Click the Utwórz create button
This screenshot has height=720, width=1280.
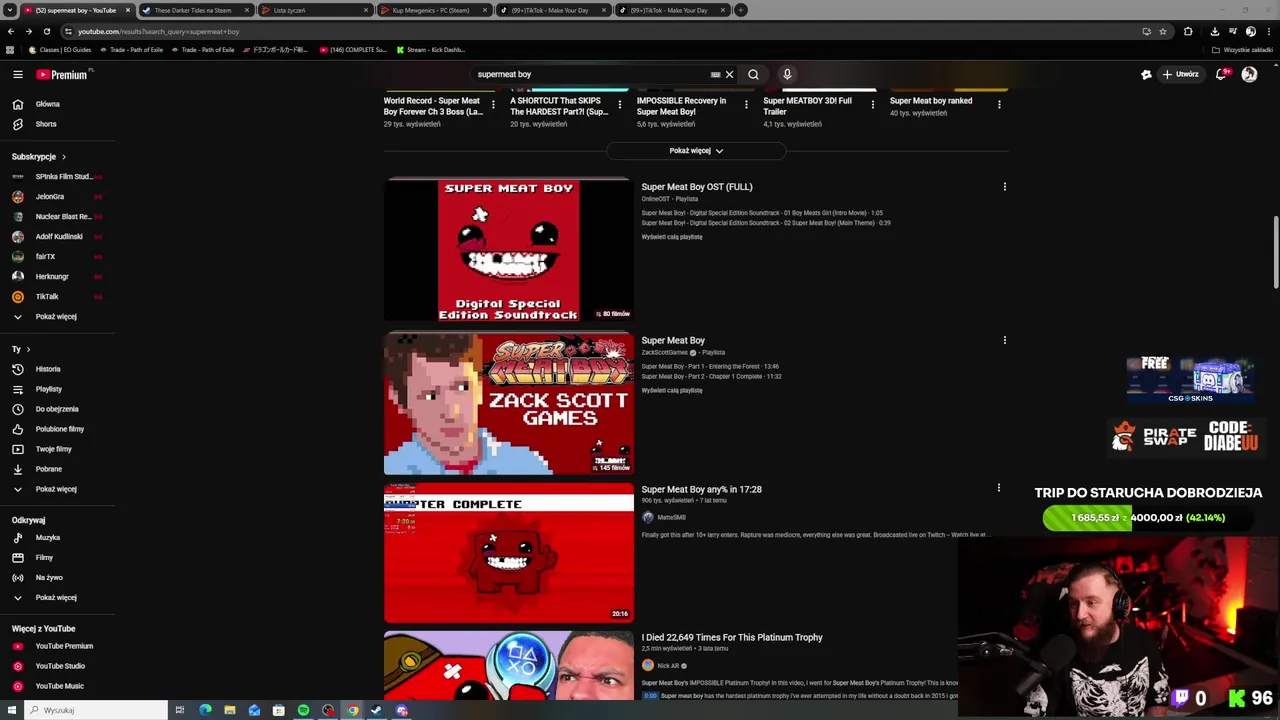[x=1180, y=74]
